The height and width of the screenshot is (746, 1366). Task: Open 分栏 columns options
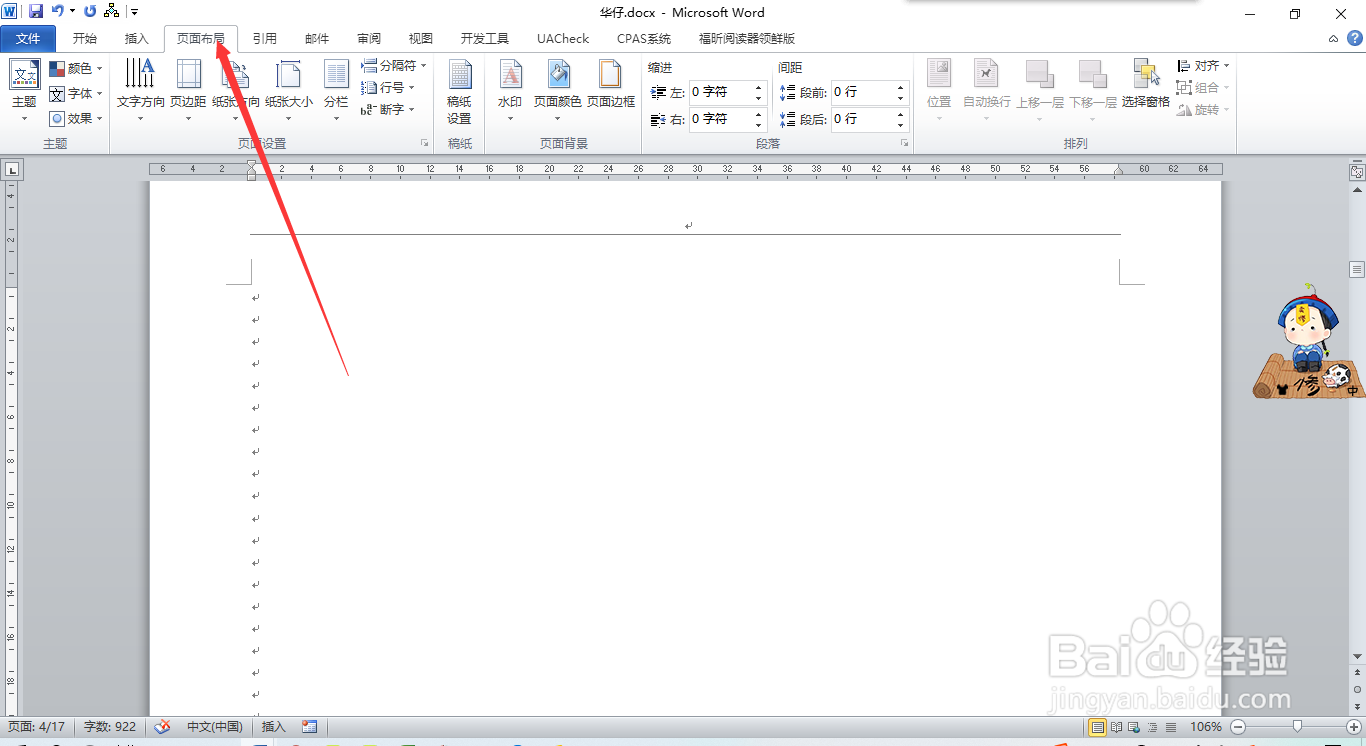tap(336, 92)
